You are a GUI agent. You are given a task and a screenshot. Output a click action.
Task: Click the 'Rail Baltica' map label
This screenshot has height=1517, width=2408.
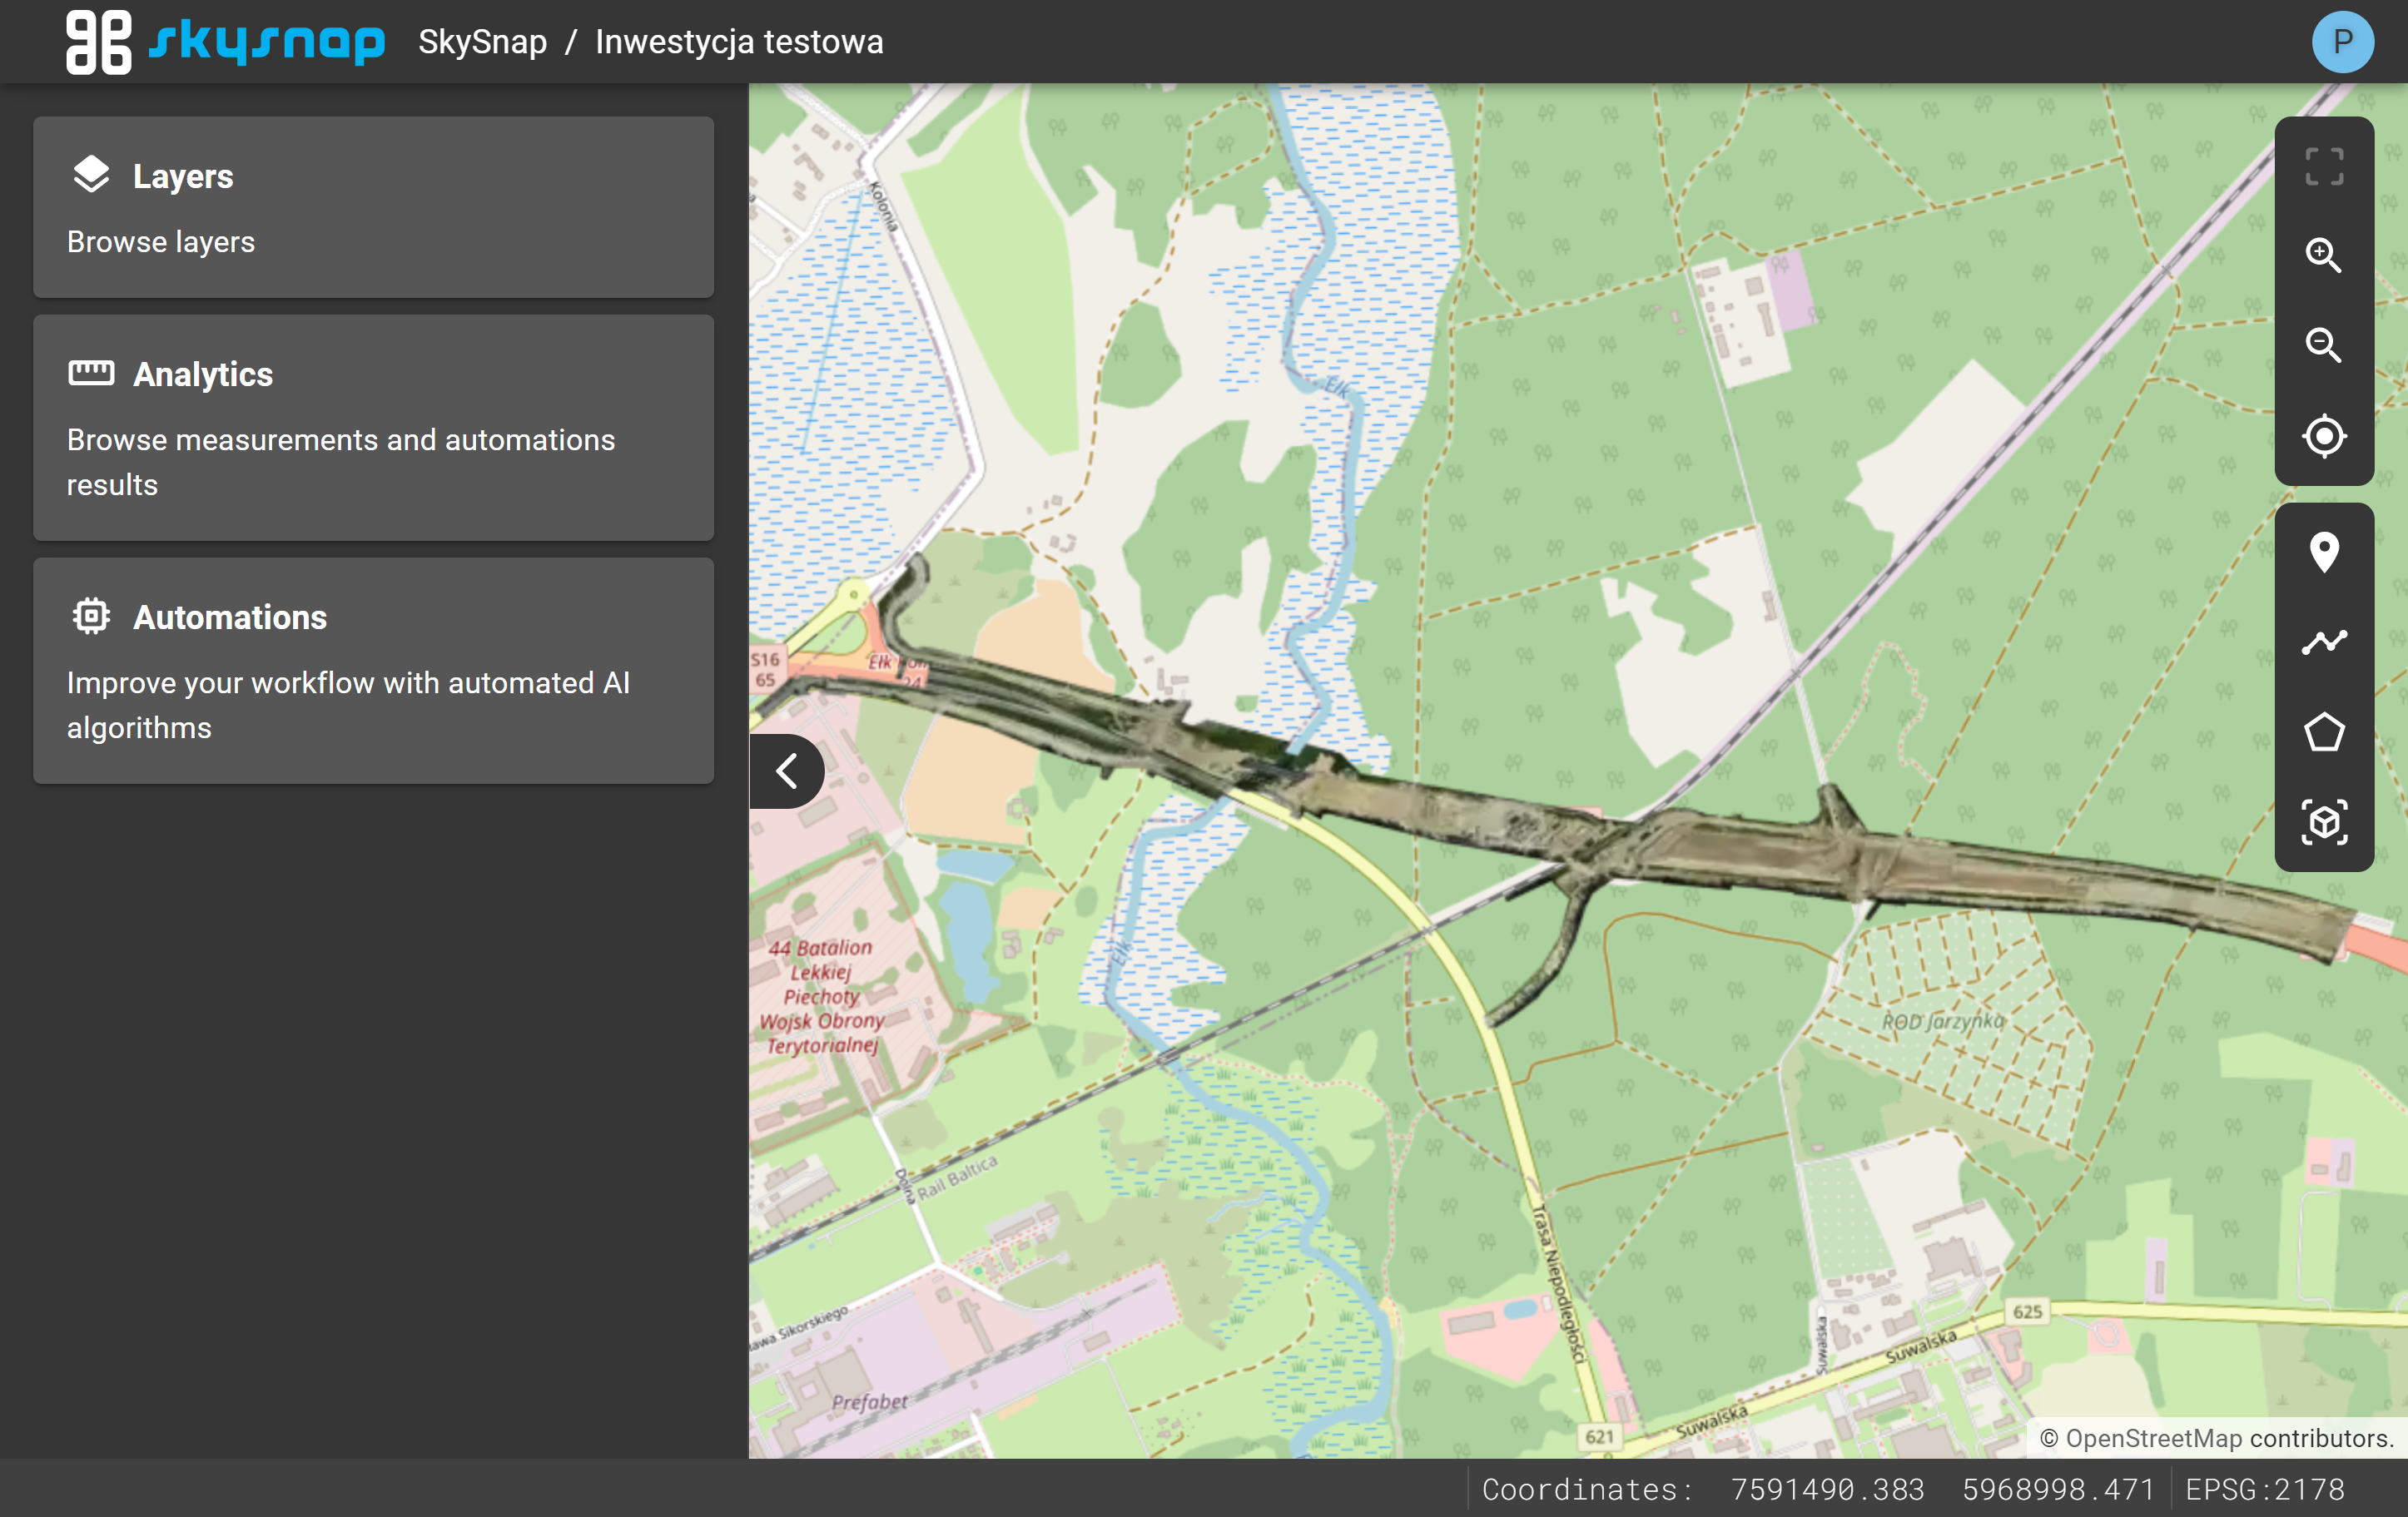click(x=956, y=1178)
